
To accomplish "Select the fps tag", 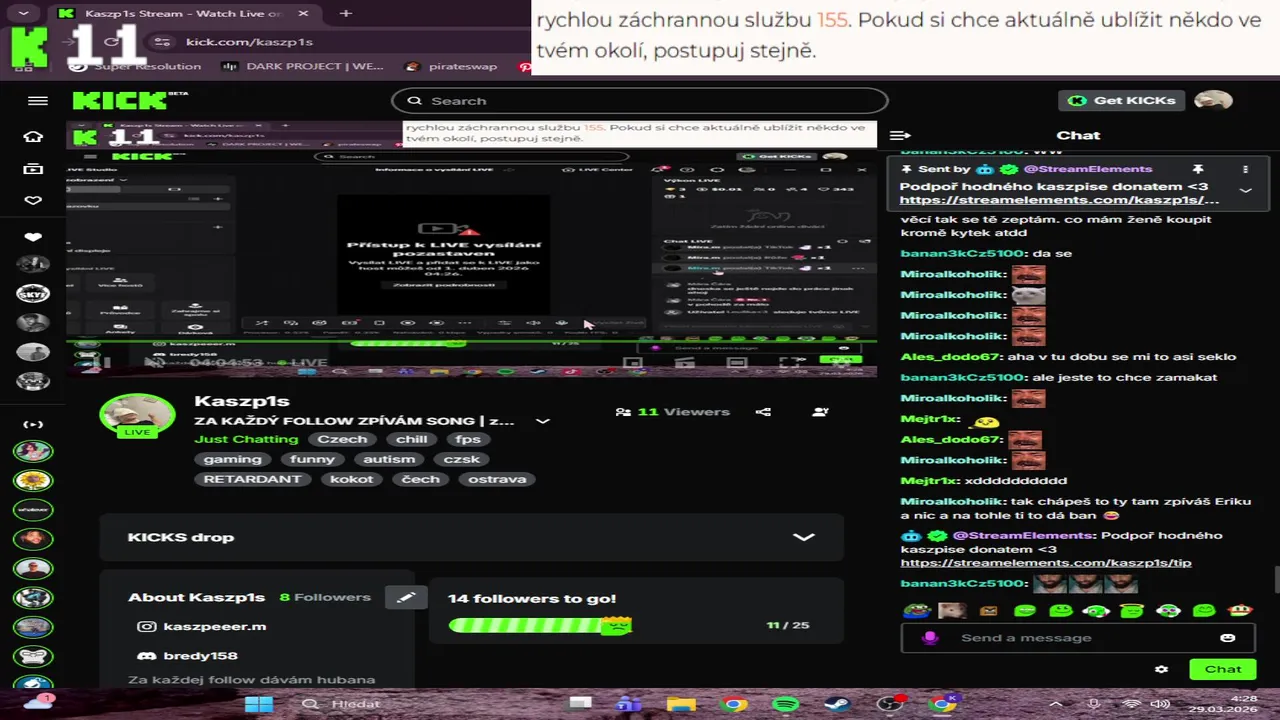I will click(468, 439).
